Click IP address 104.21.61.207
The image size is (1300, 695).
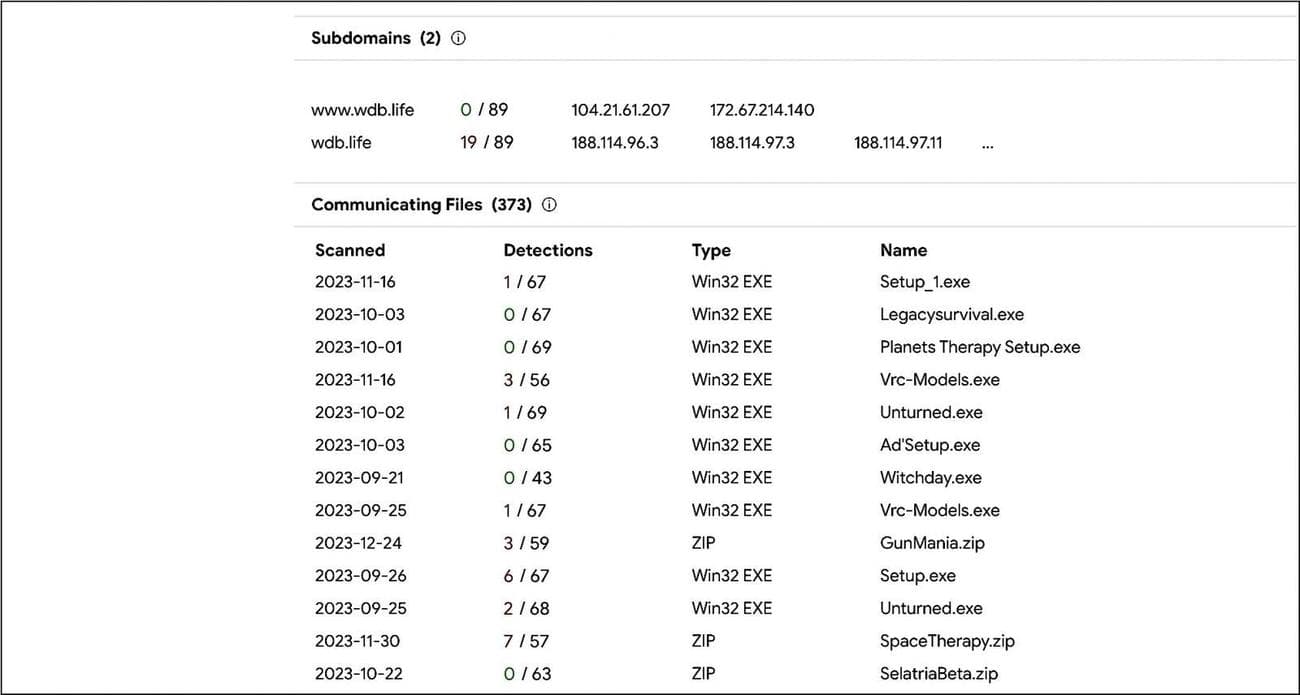point(620,110)
